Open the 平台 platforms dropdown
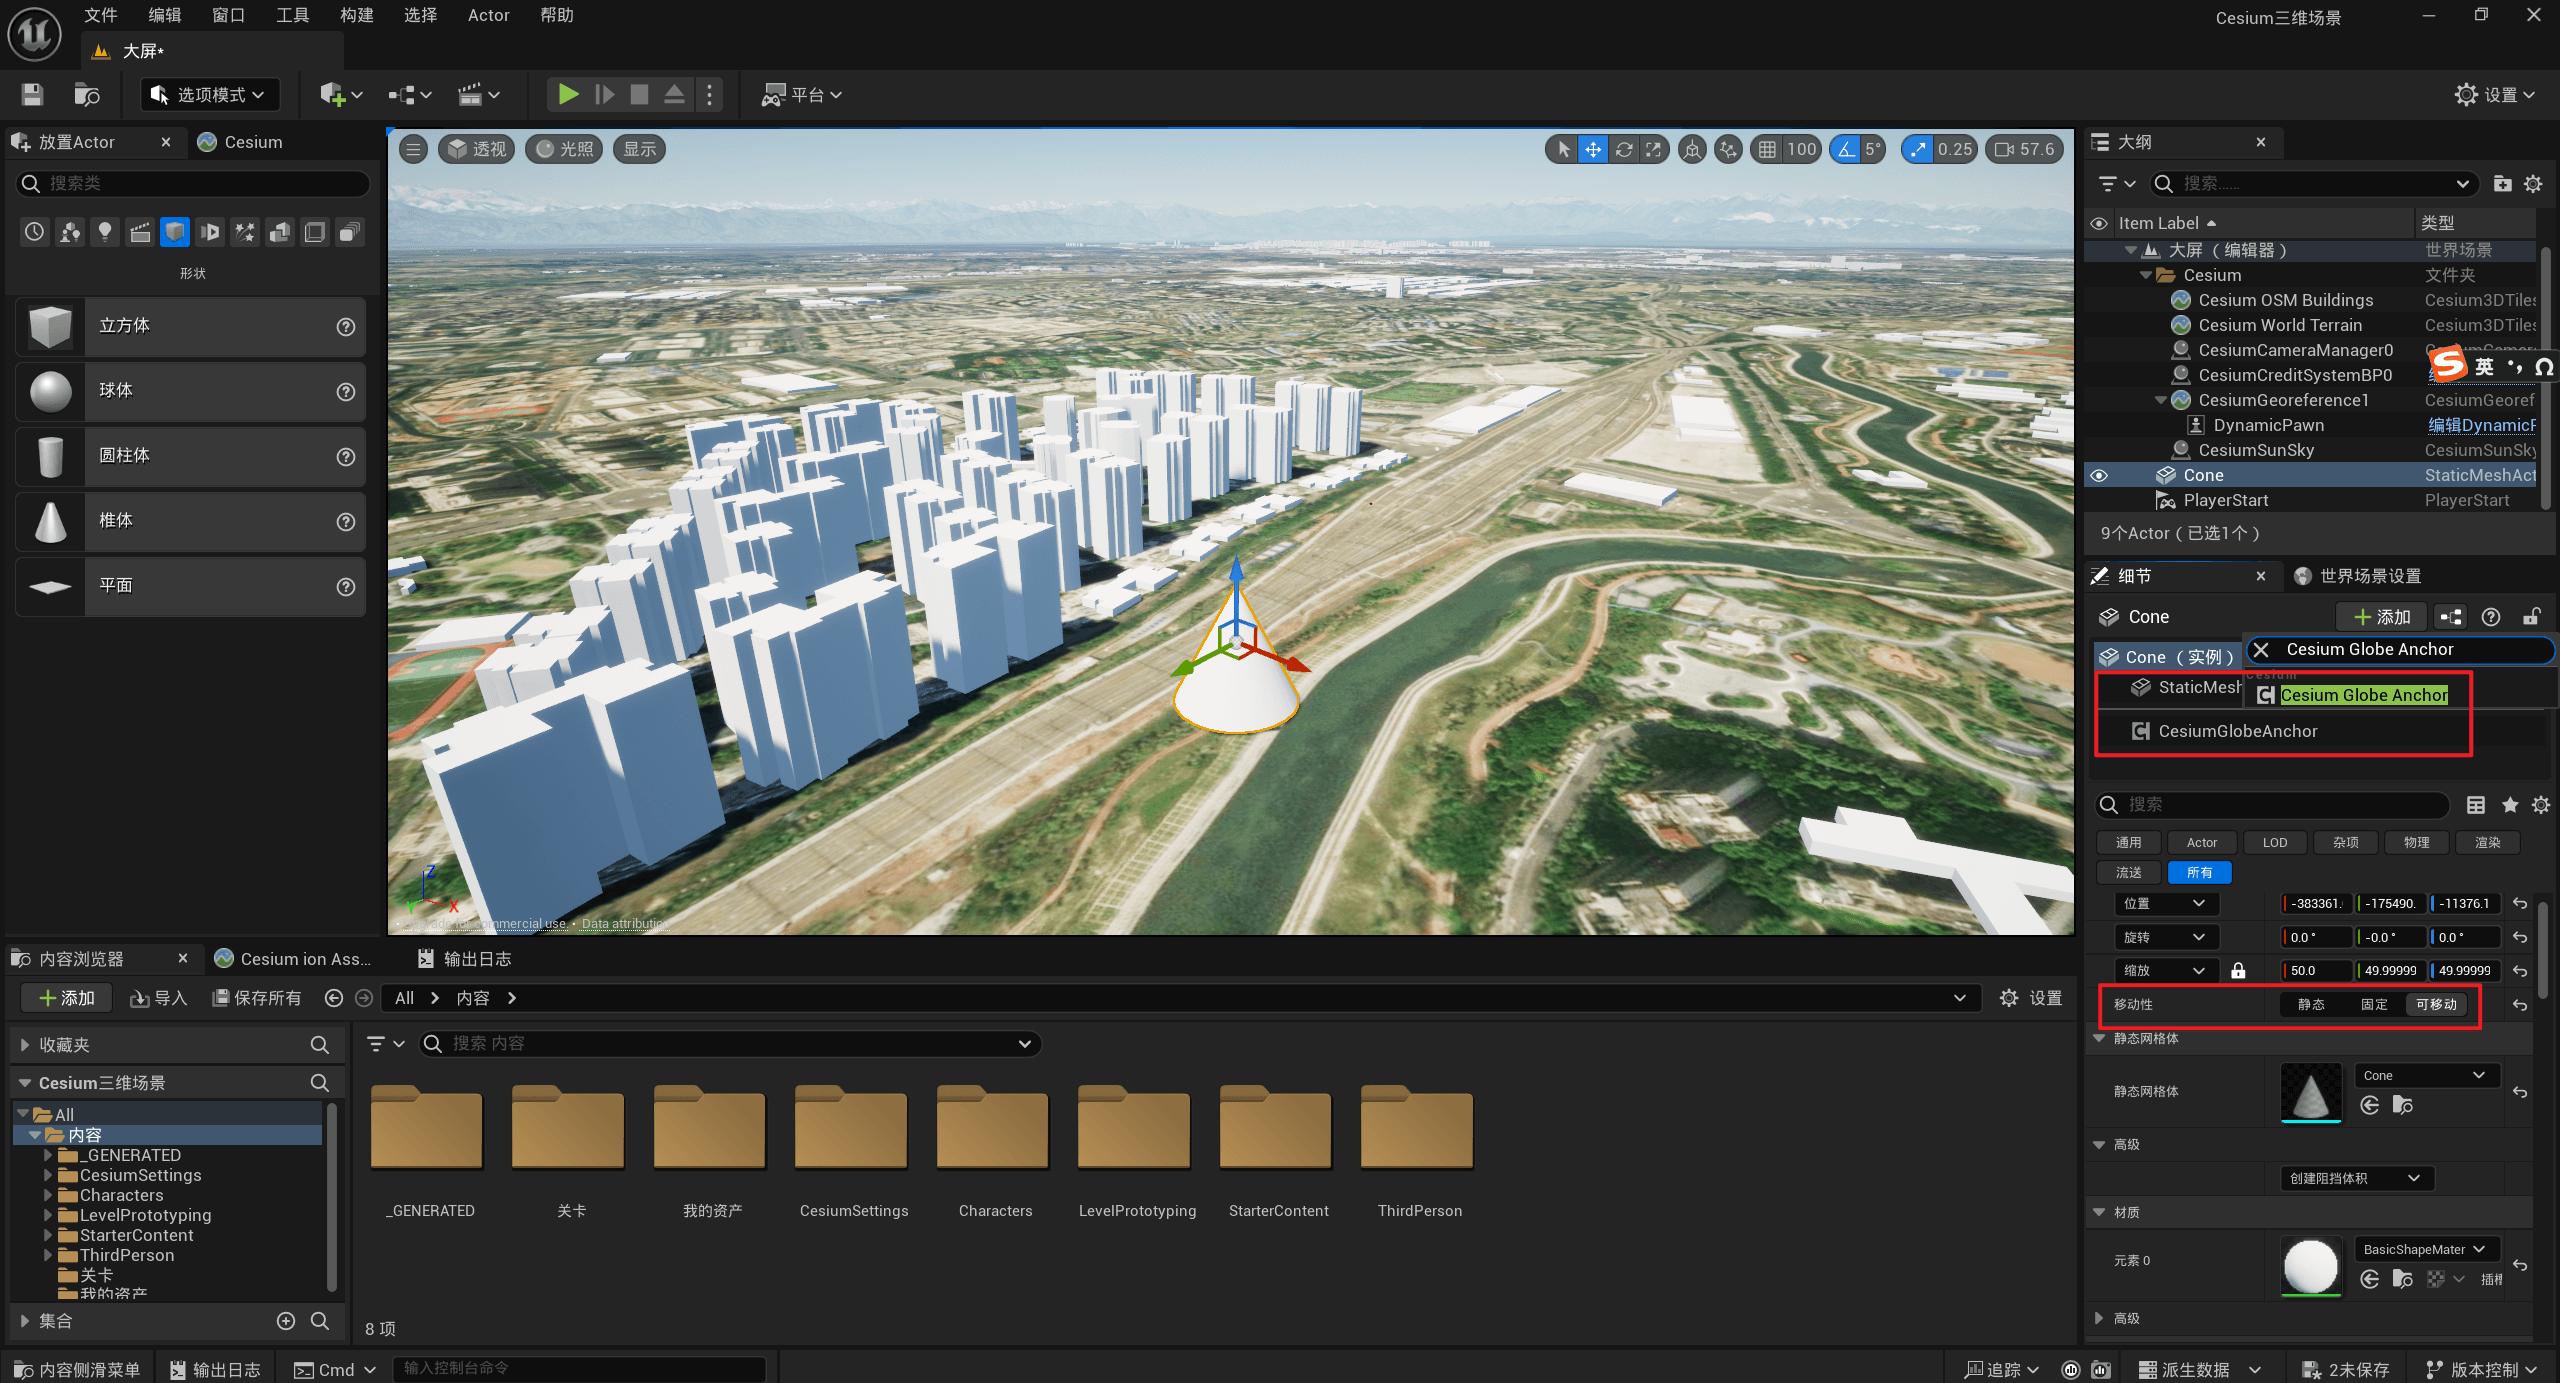The image size is (2560, 1383). [x=802, y=94]
